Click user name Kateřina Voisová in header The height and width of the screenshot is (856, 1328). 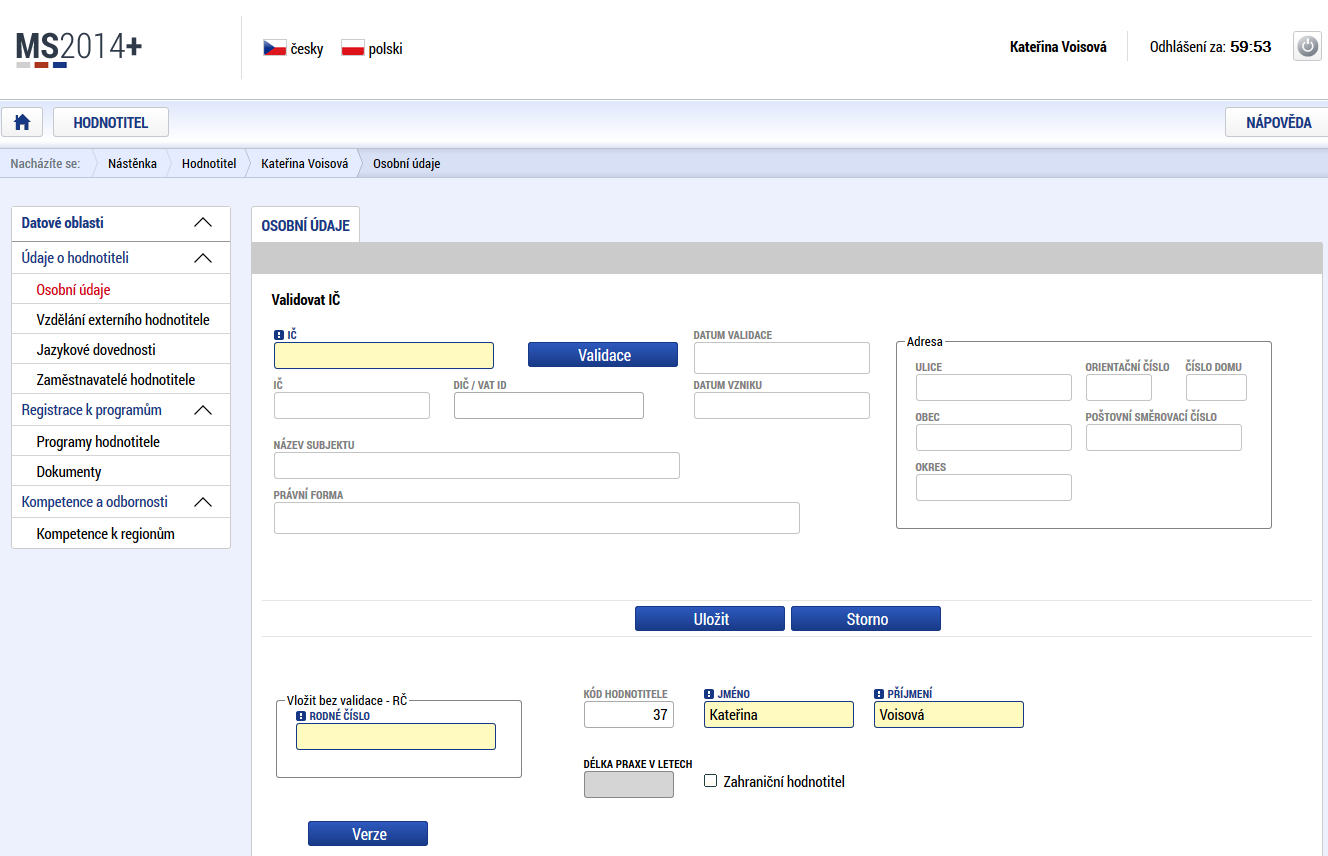[x=1058, y=47]
